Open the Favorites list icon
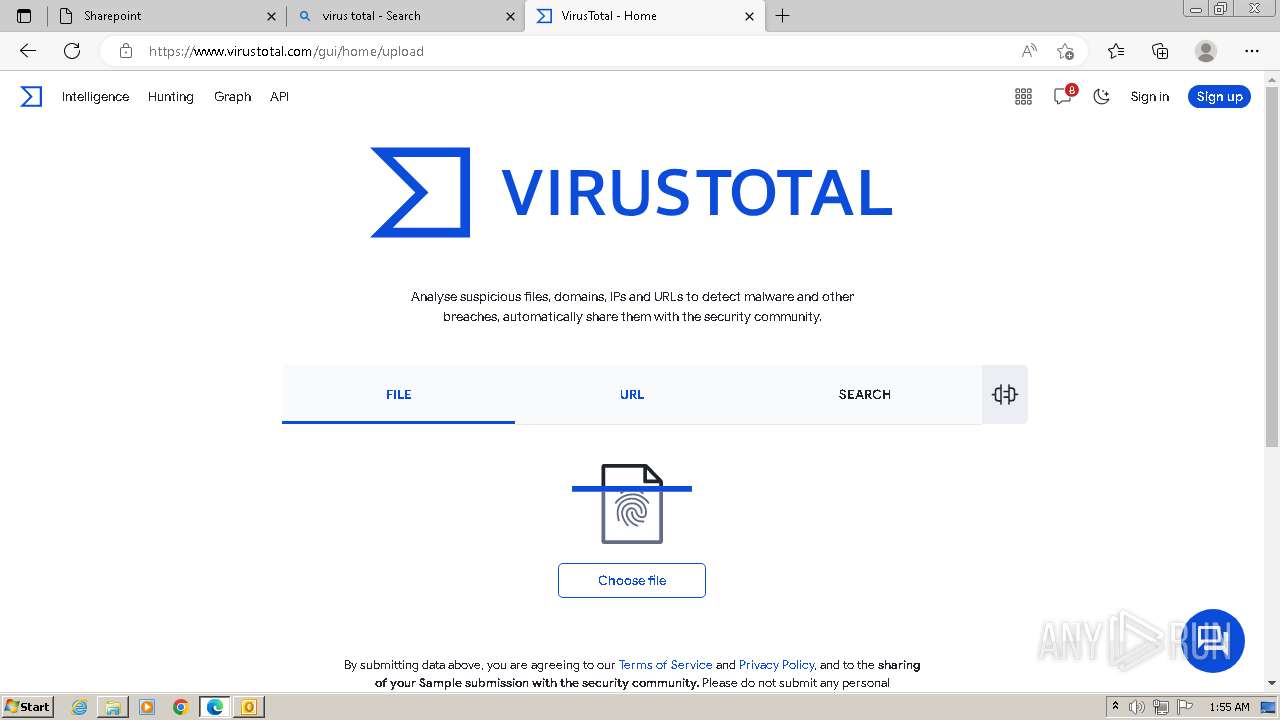 pyautogui.click(x=1116, y=51)
